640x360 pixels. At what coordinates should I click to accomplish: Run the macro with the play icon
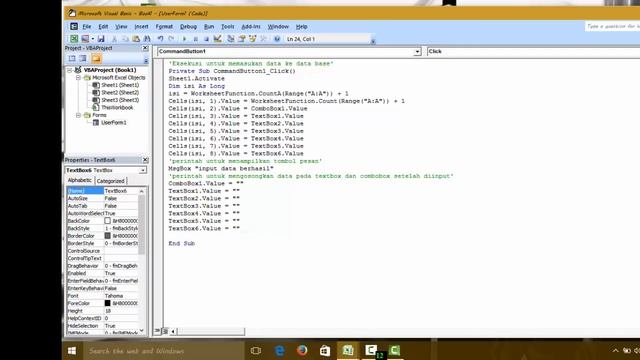click(184, 39)
